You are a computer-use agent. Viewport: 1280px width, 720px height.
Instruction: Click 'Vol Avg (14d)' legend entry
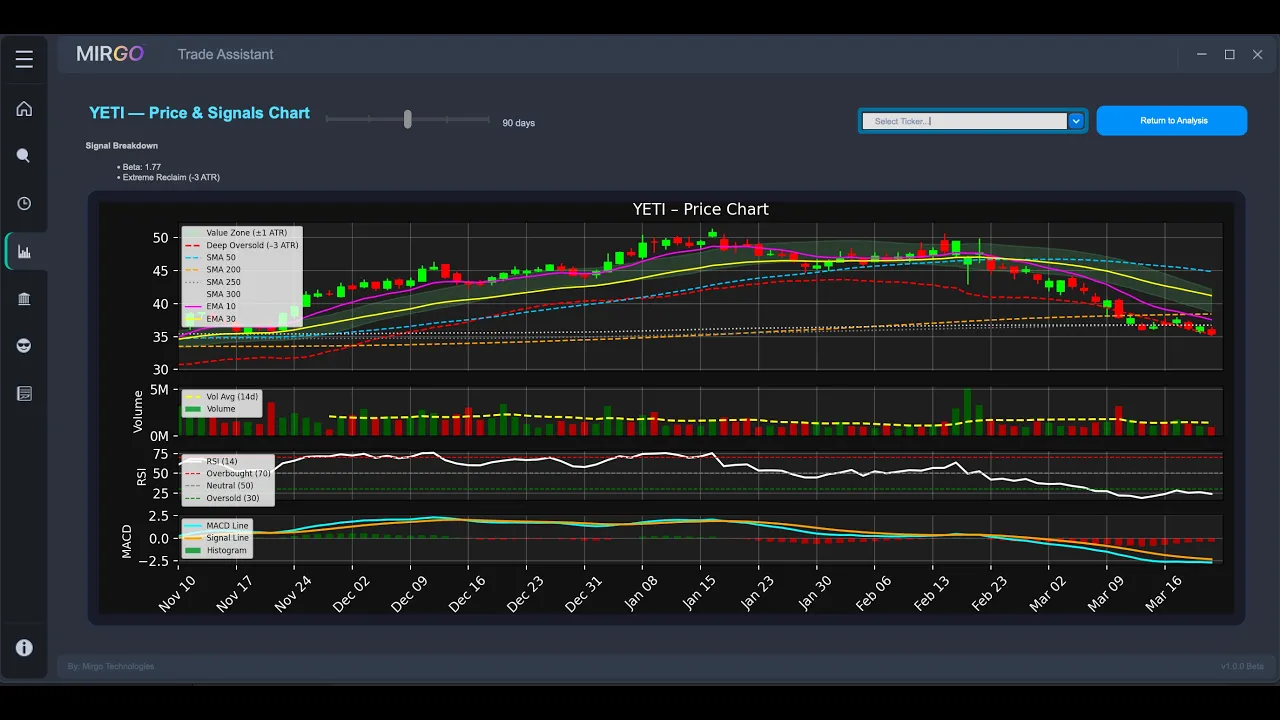point(221,397)
